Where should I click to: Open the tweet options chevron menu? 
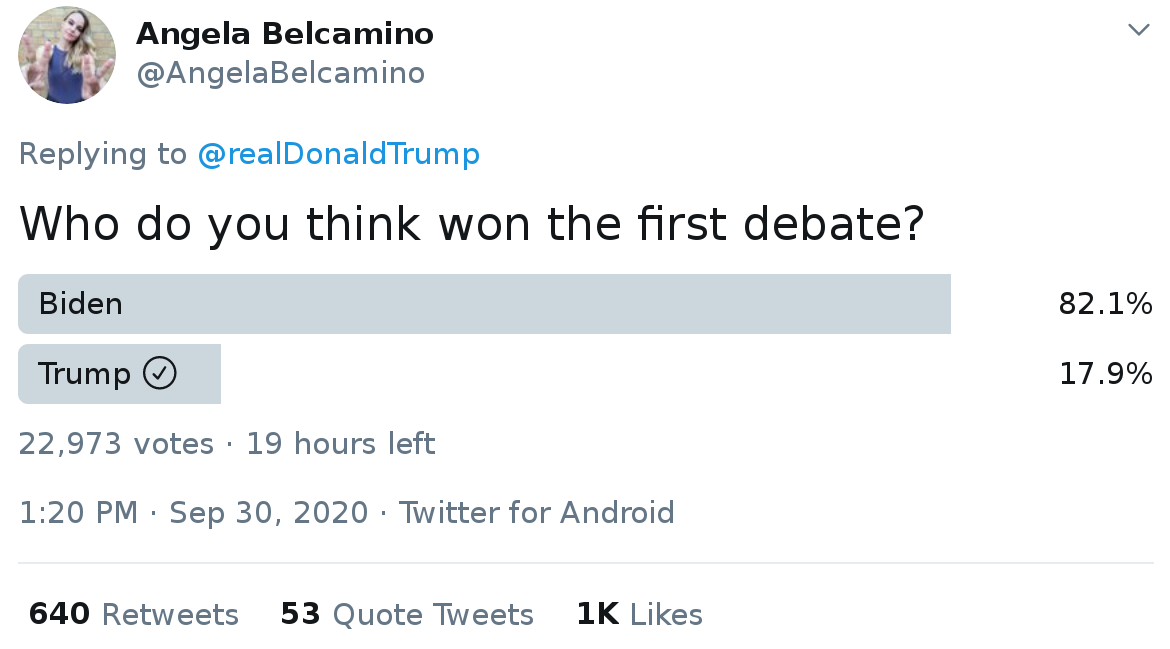[1138, 30]
